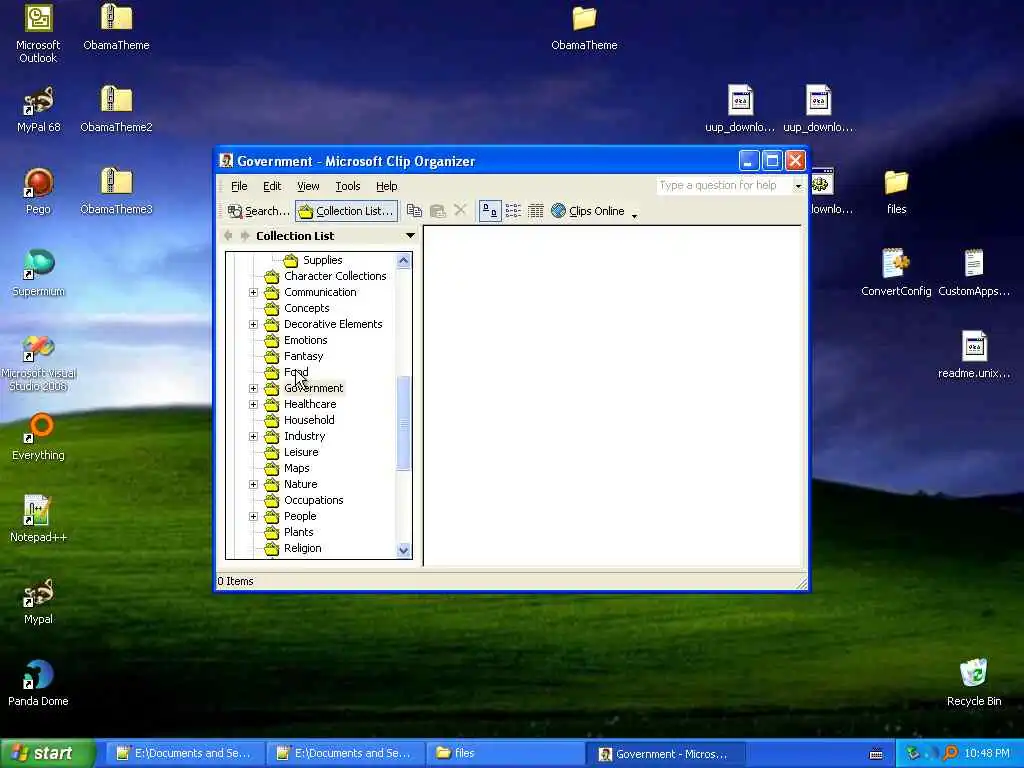The image size is (1024, 768).
Task: Click the Government - Microsoft taskbar button
Action: (x=665, y=754)
